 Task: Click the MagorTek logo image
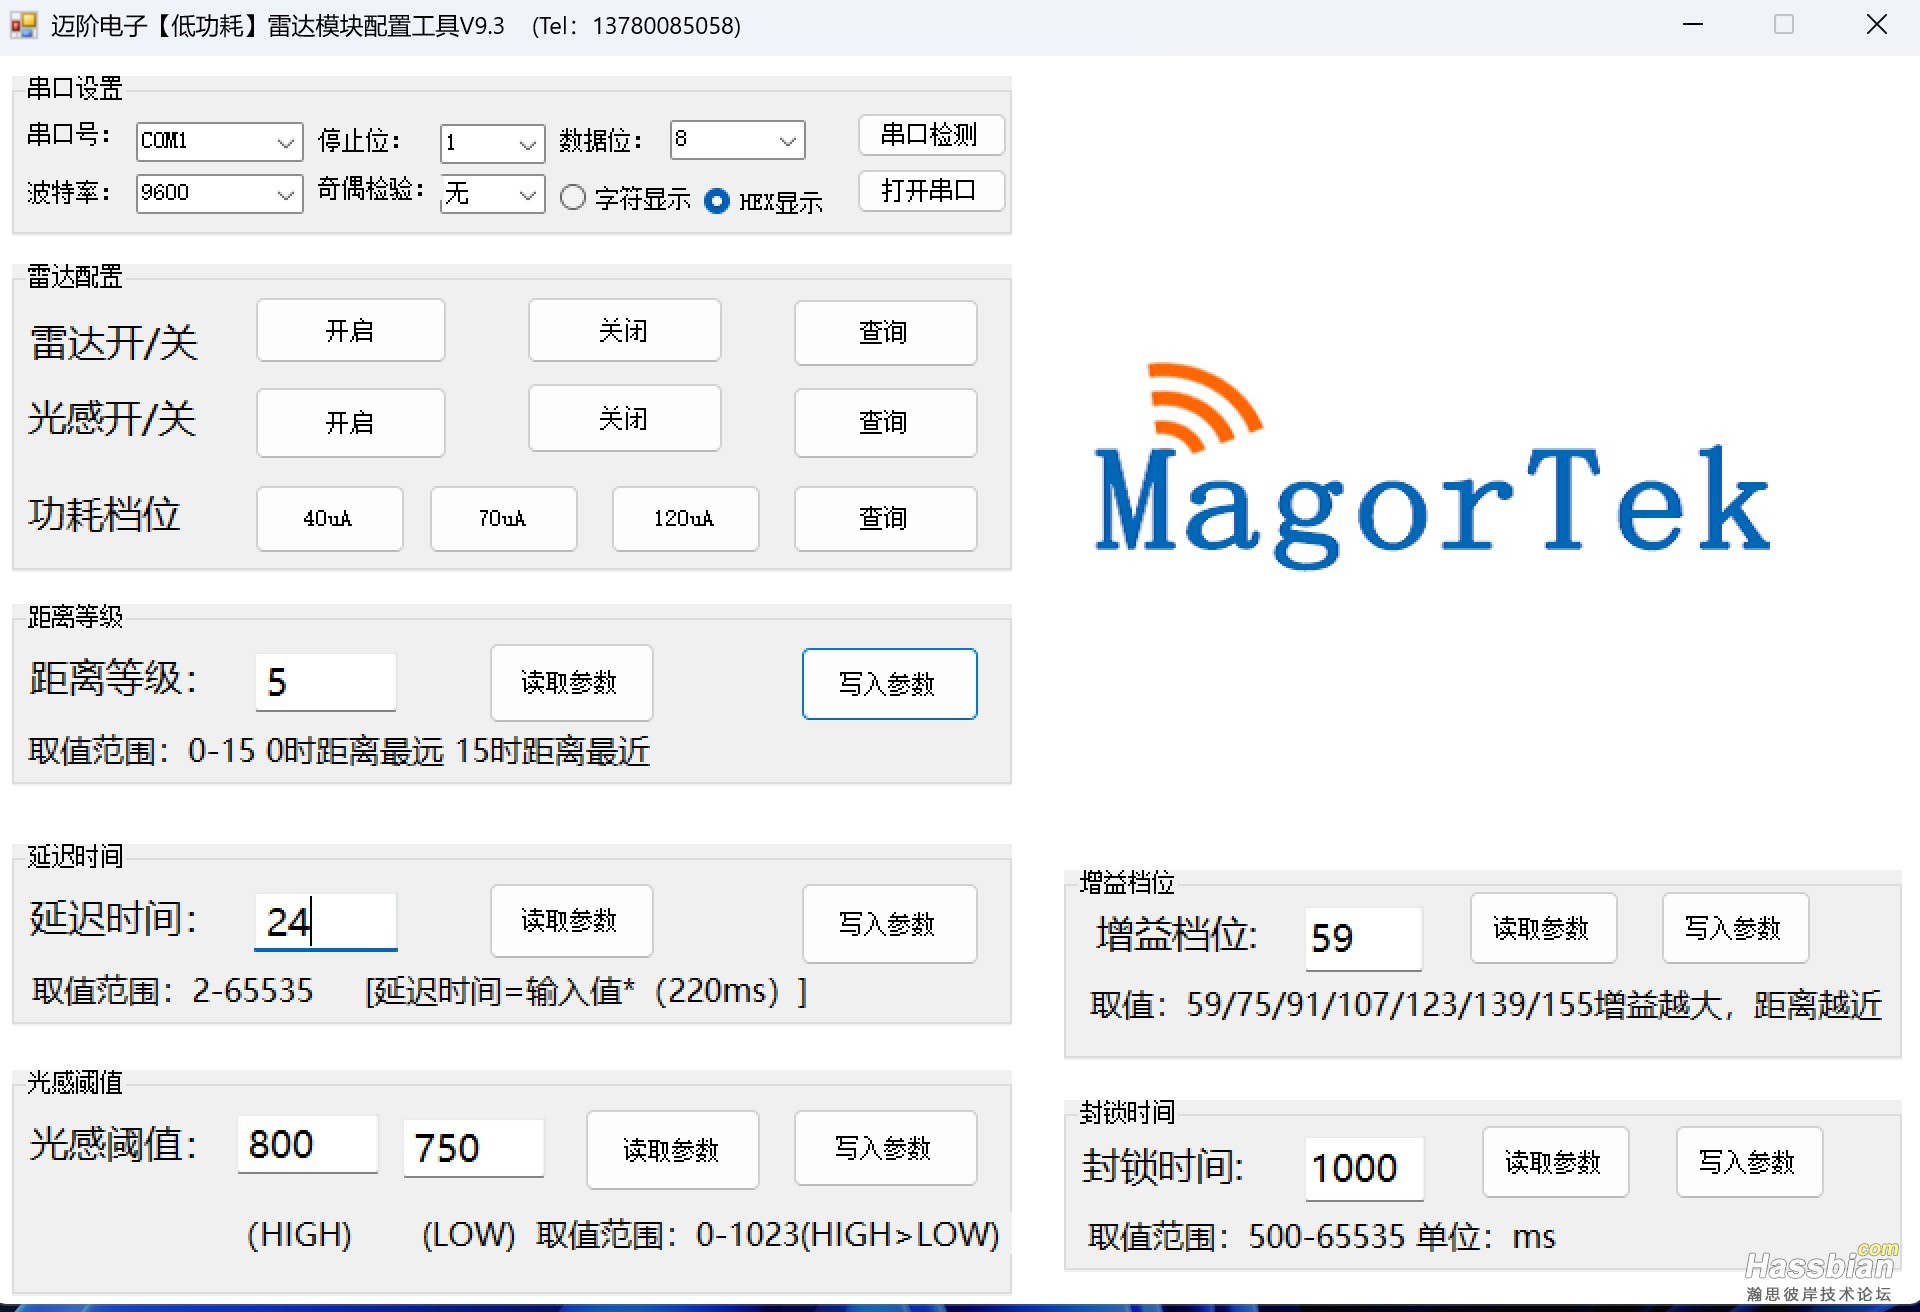(x=1432, y=468)
